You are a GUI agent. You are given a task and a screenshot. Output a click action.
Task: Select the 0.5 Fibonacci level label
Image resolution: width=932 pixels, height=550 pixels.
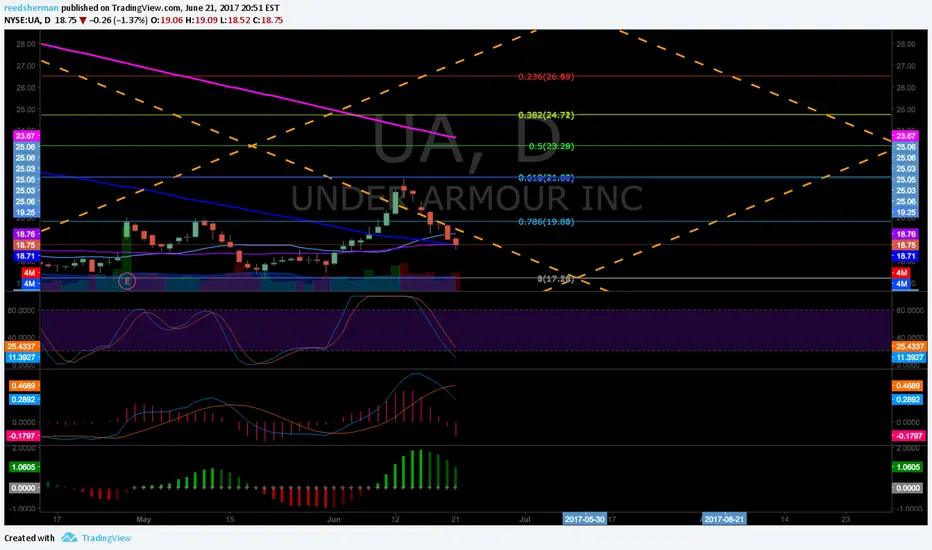click(x=551, y=146)
